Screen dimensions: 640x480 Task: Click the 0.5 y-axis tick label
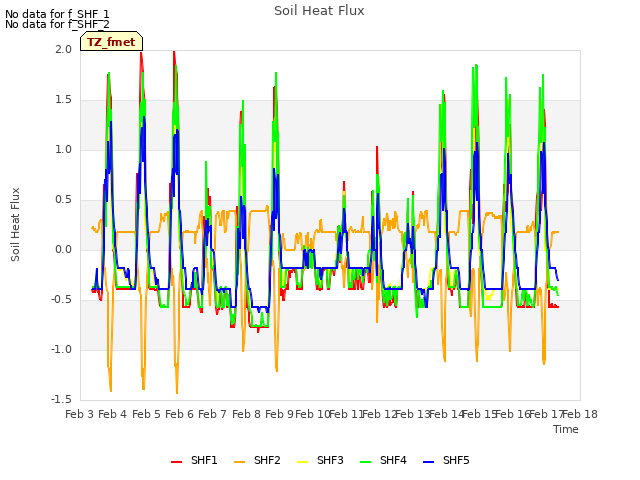pyautogui.click(x=63, y=200)
